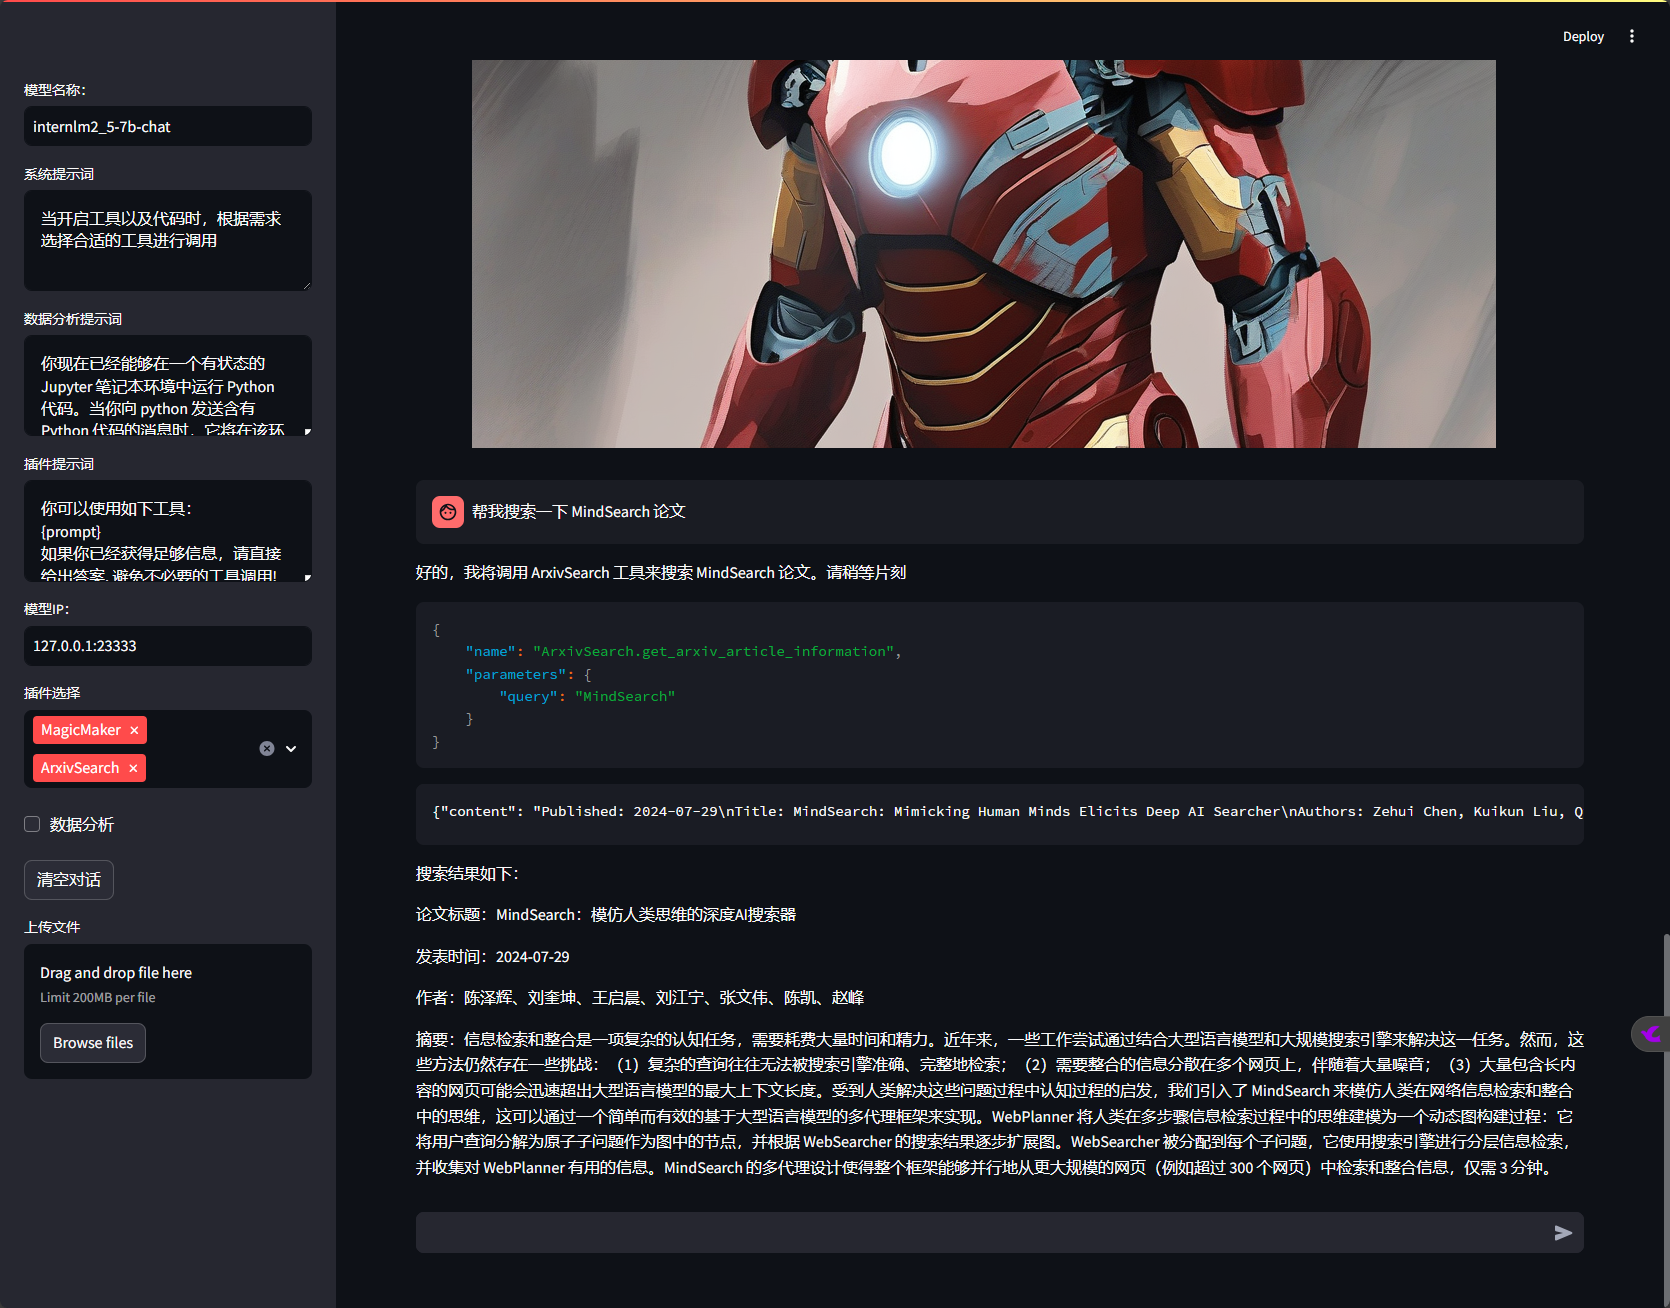Viewport: 1670px width, 1308px height.
Task: Click the MagicMaker tag label
Action: pyautogui.click(x=81, y=730)
